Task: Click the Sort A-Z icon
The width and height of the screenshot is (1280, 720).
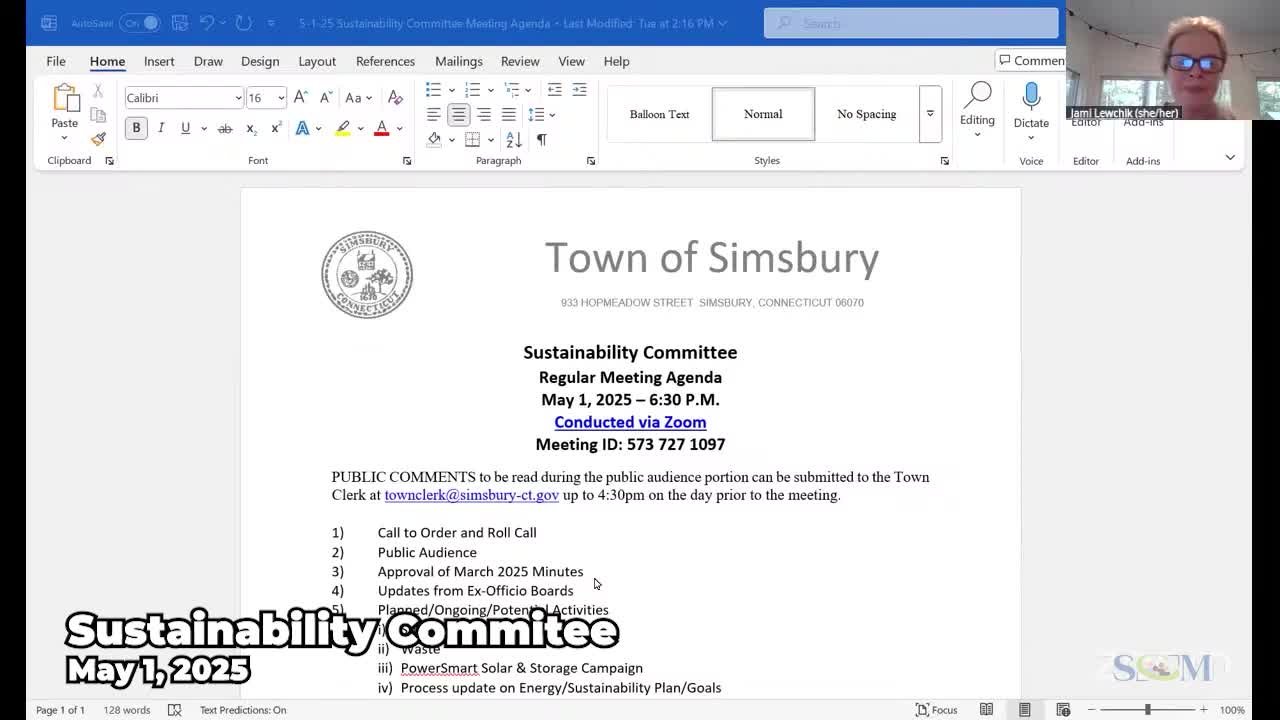Action: (x=514, y=140)
